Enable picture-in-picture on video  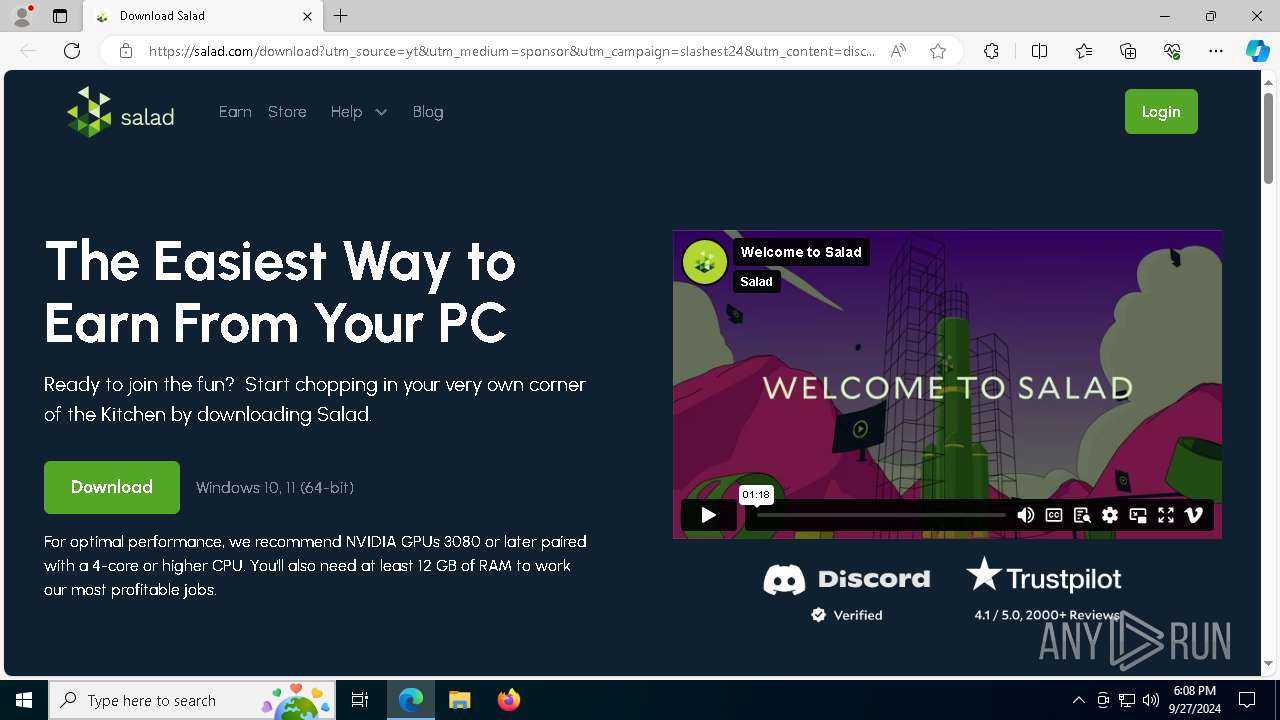1137,515
